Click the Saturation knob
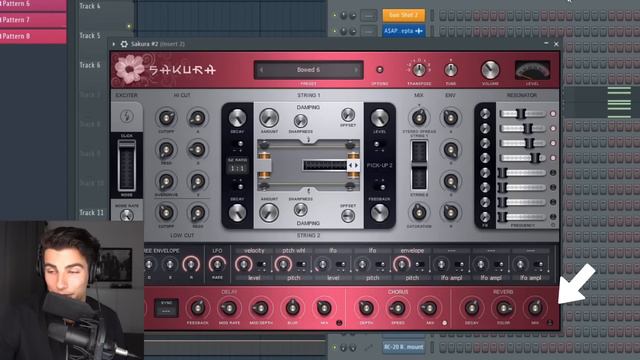640x360 pixels. (x=419, y=212)
